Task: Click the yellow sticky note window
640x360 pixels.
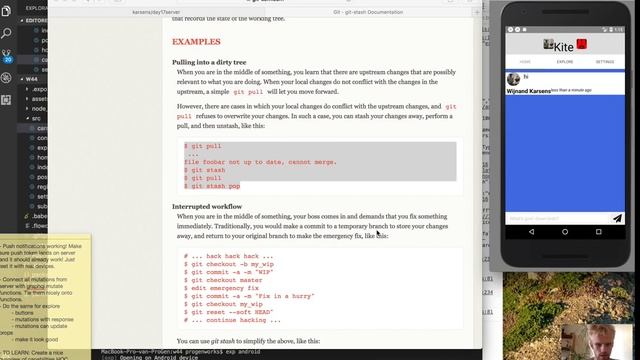Action: (x=45, y=296)
